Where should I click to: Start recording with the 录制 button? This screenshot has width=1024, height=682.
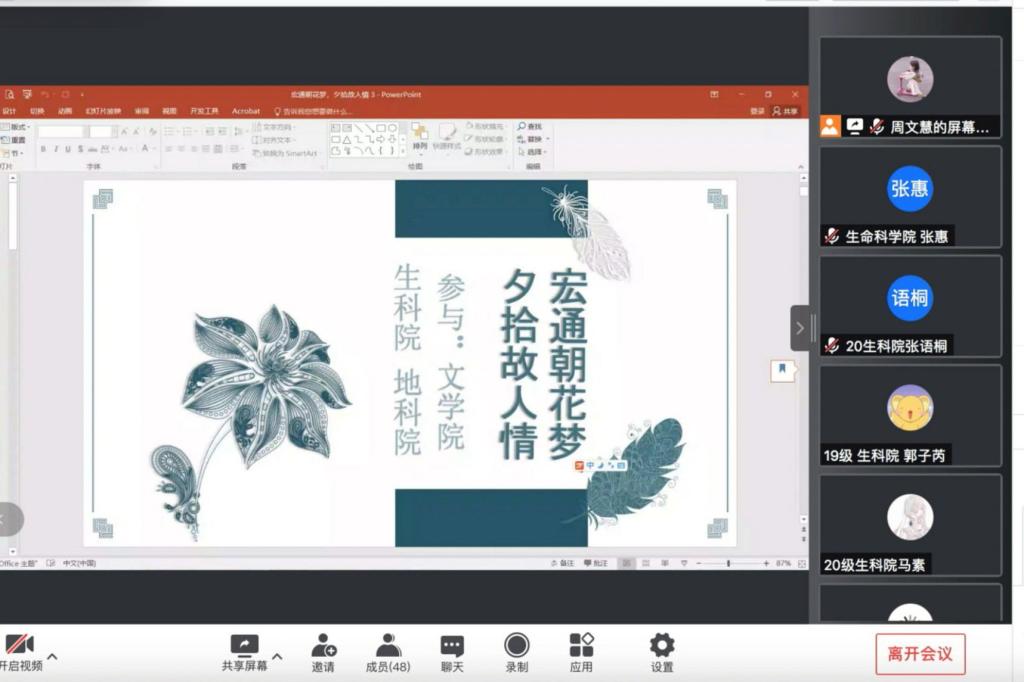tap(516, 646)
